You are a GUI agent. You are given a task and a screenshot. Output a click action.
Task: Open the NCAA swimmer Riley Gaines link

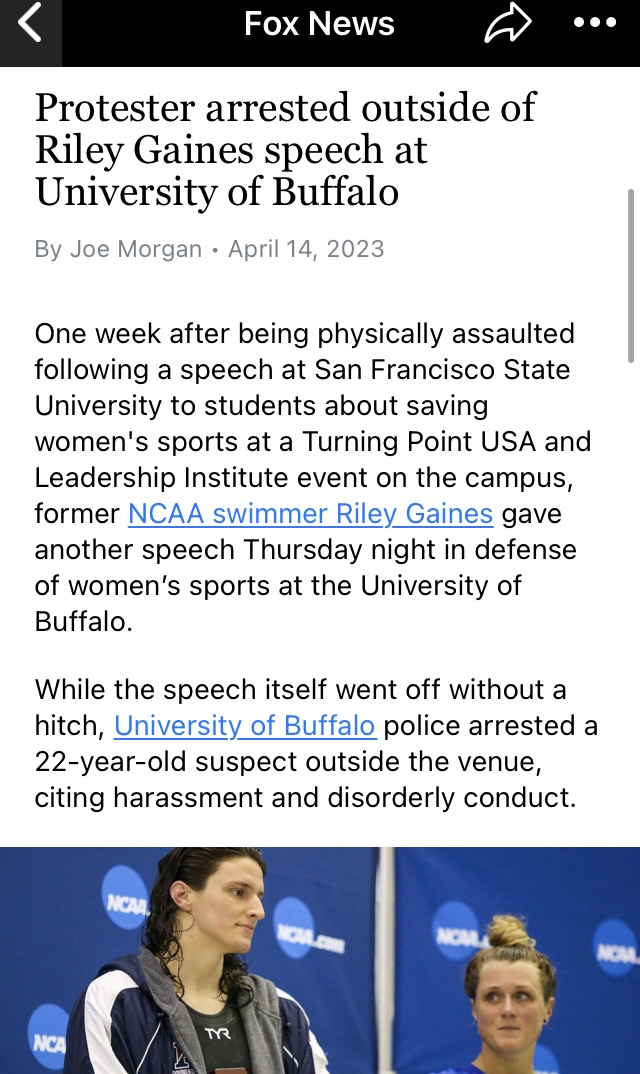(310, 513)
